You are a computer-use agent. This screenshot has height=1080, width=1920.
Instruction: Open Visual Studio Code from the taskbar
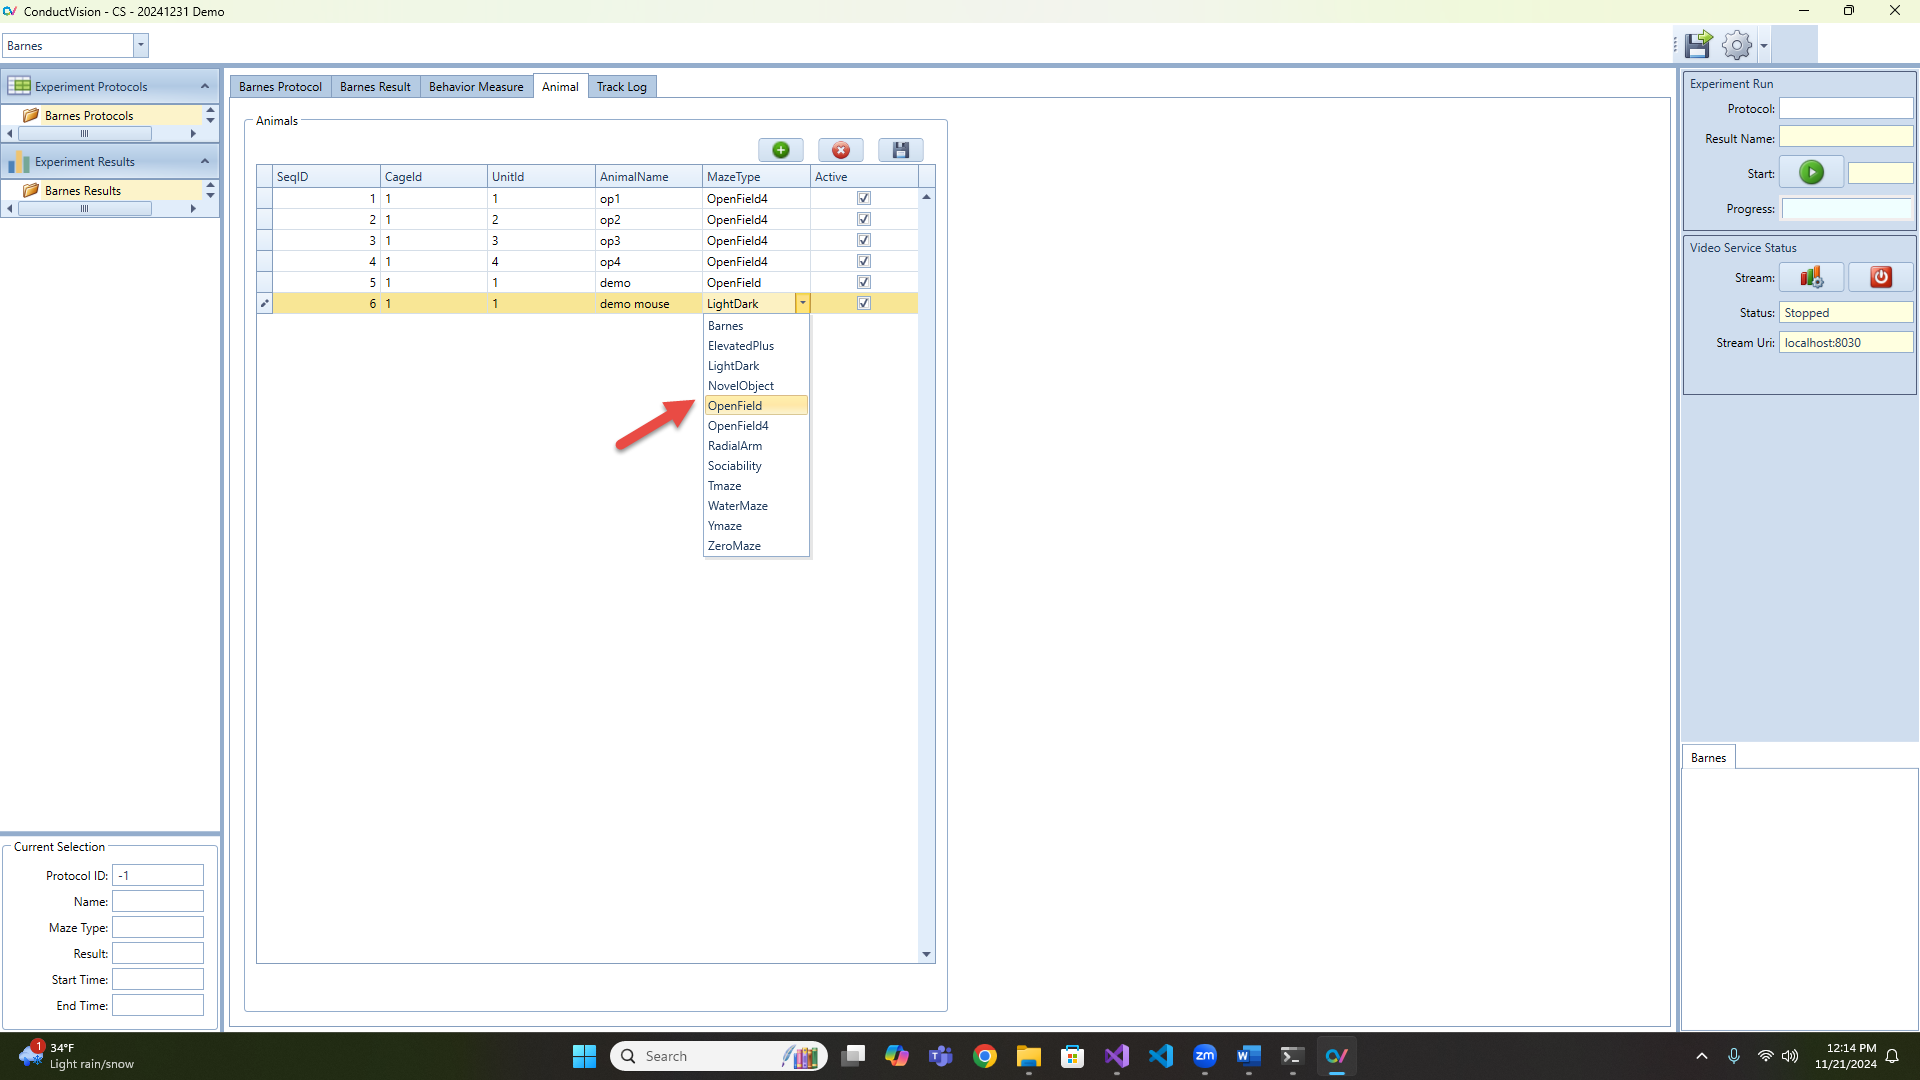click(1161, 1056)
